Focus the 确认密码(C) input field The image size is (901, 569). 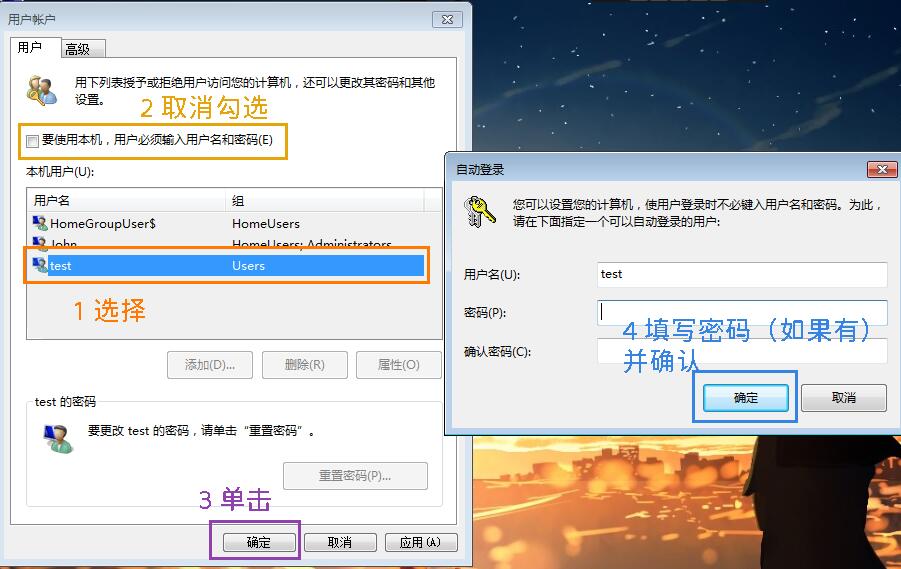[x=742, y=351]
